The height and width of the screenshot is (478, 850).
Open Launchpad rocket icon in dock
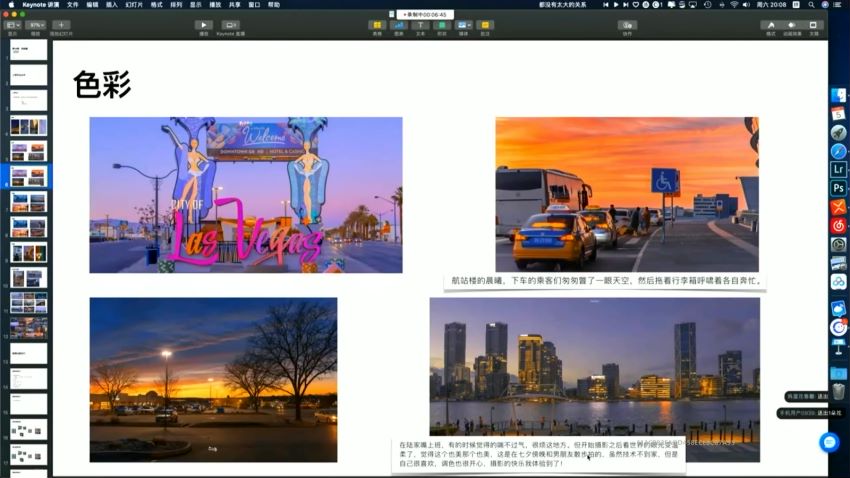click(x=838, y=132)
